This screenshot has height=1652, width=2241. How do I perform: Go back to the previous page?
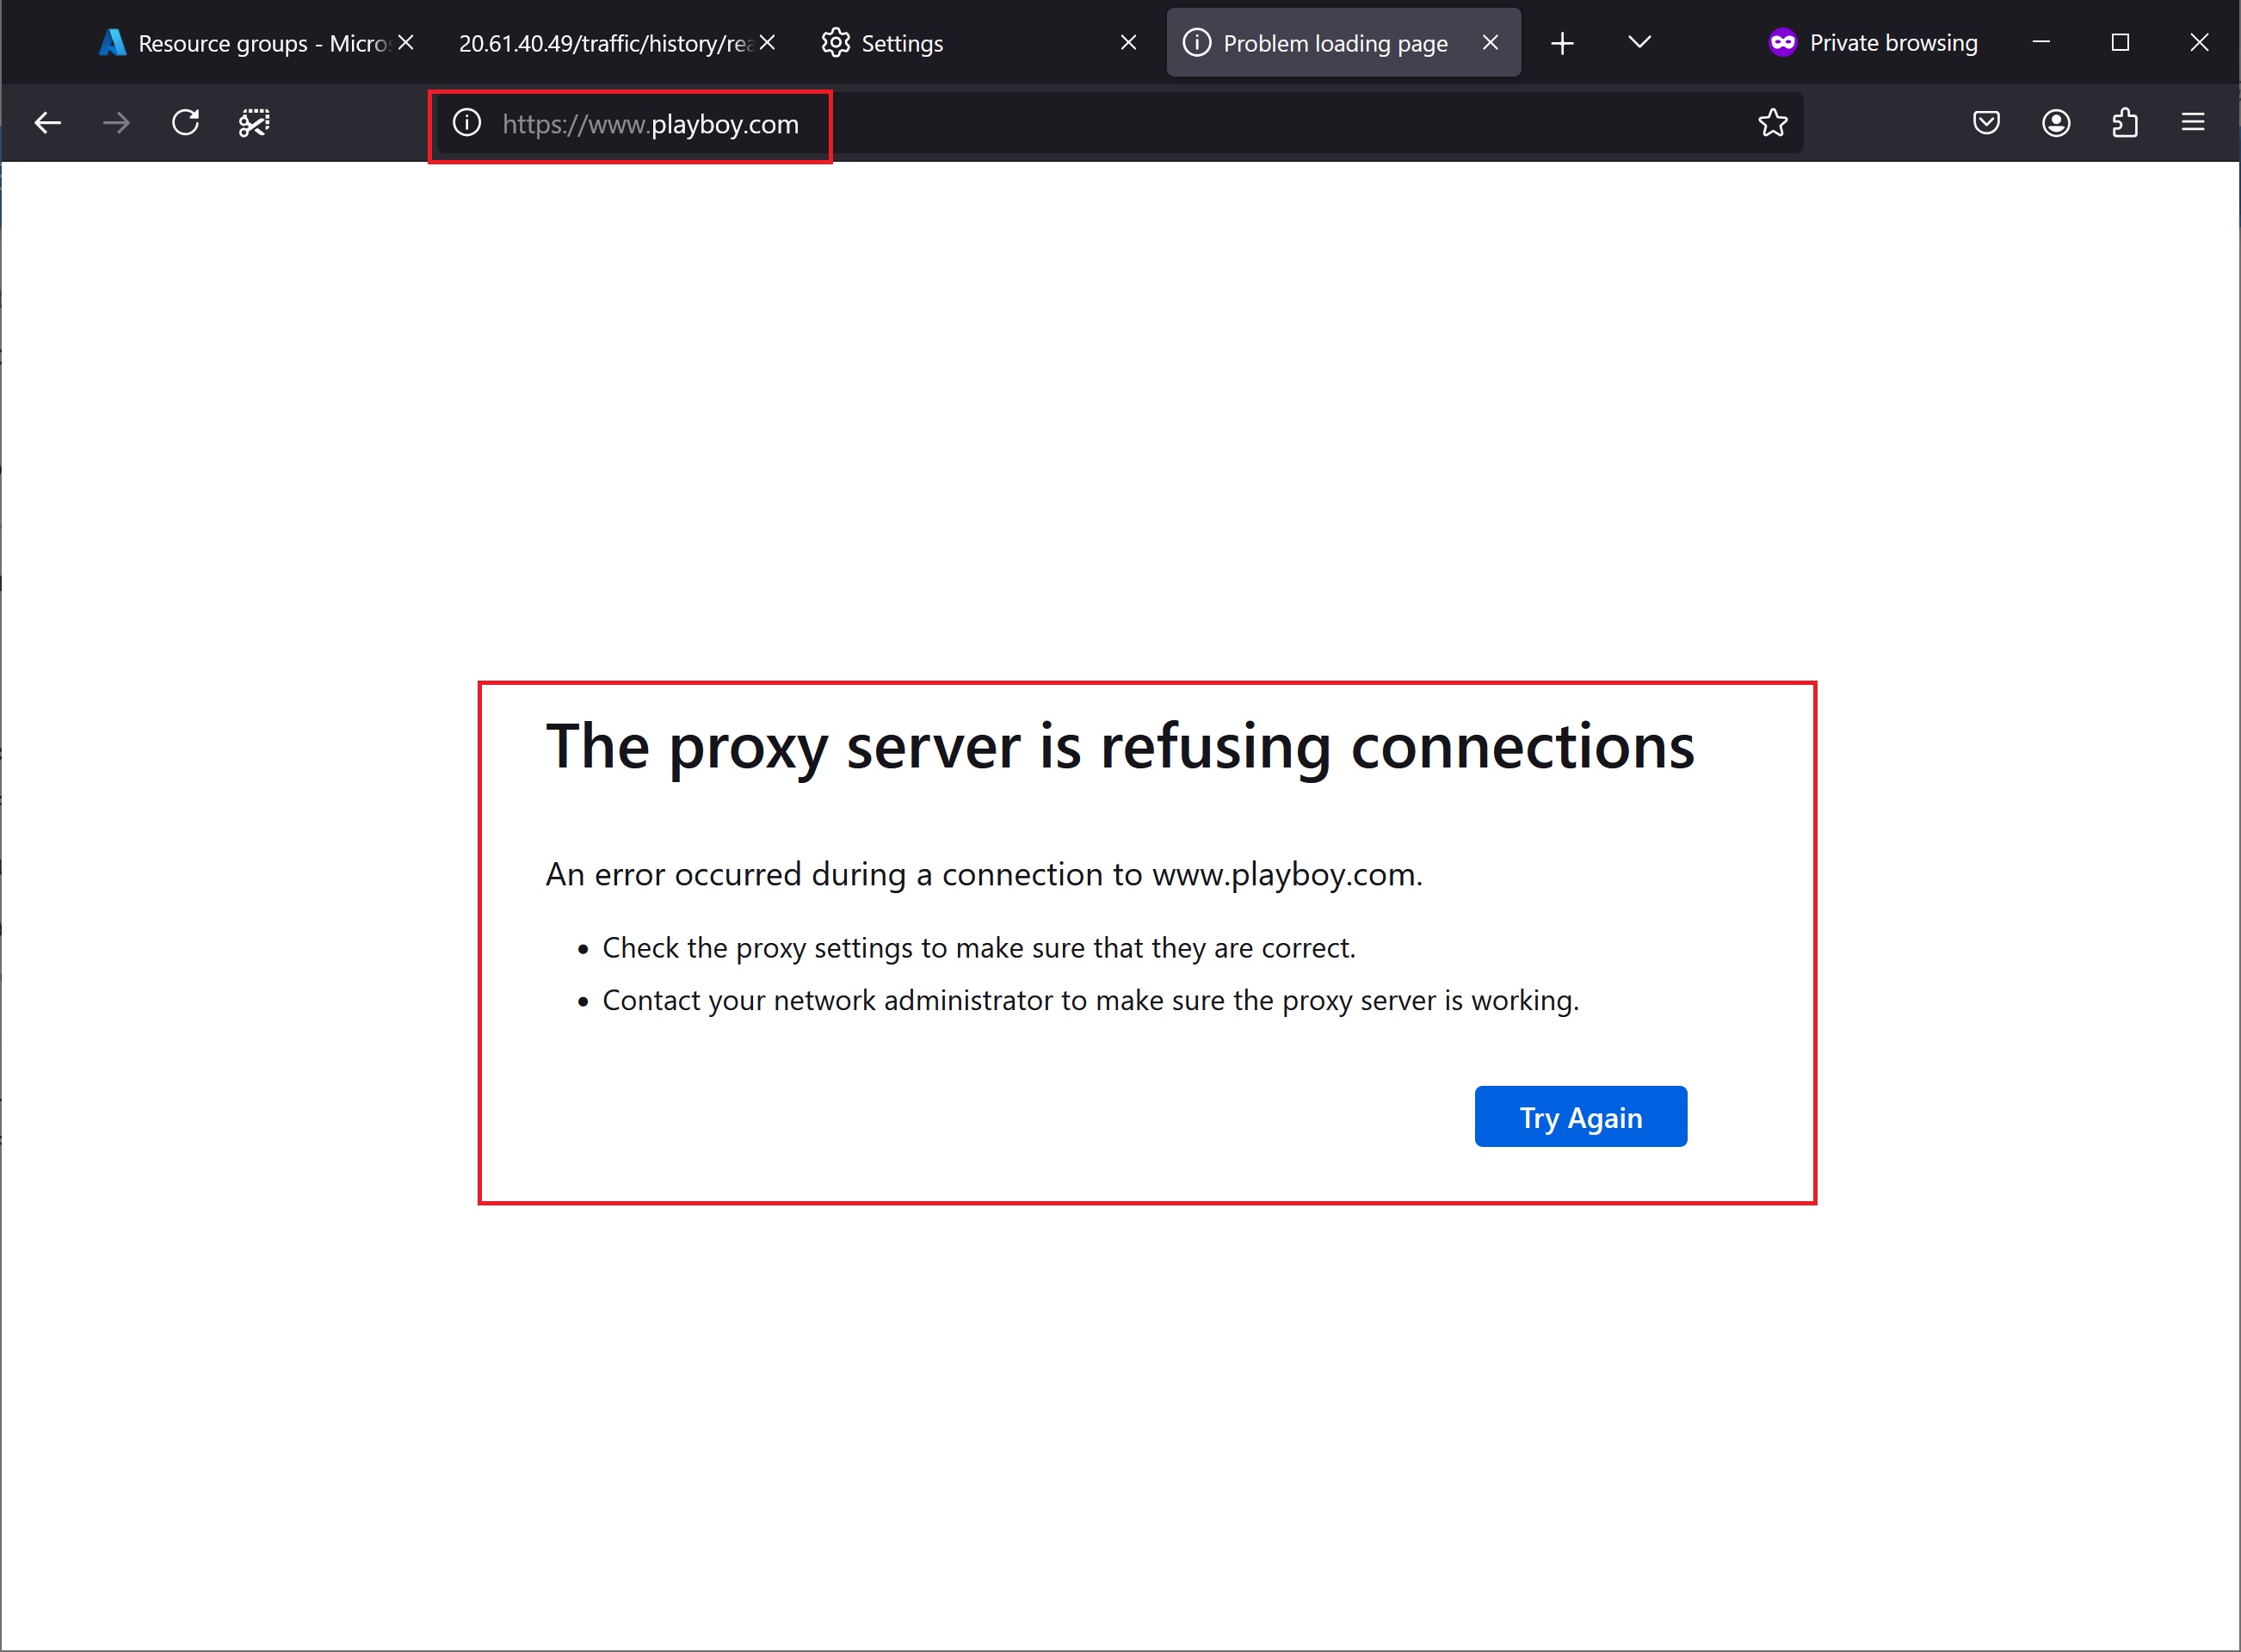[47, 123]
